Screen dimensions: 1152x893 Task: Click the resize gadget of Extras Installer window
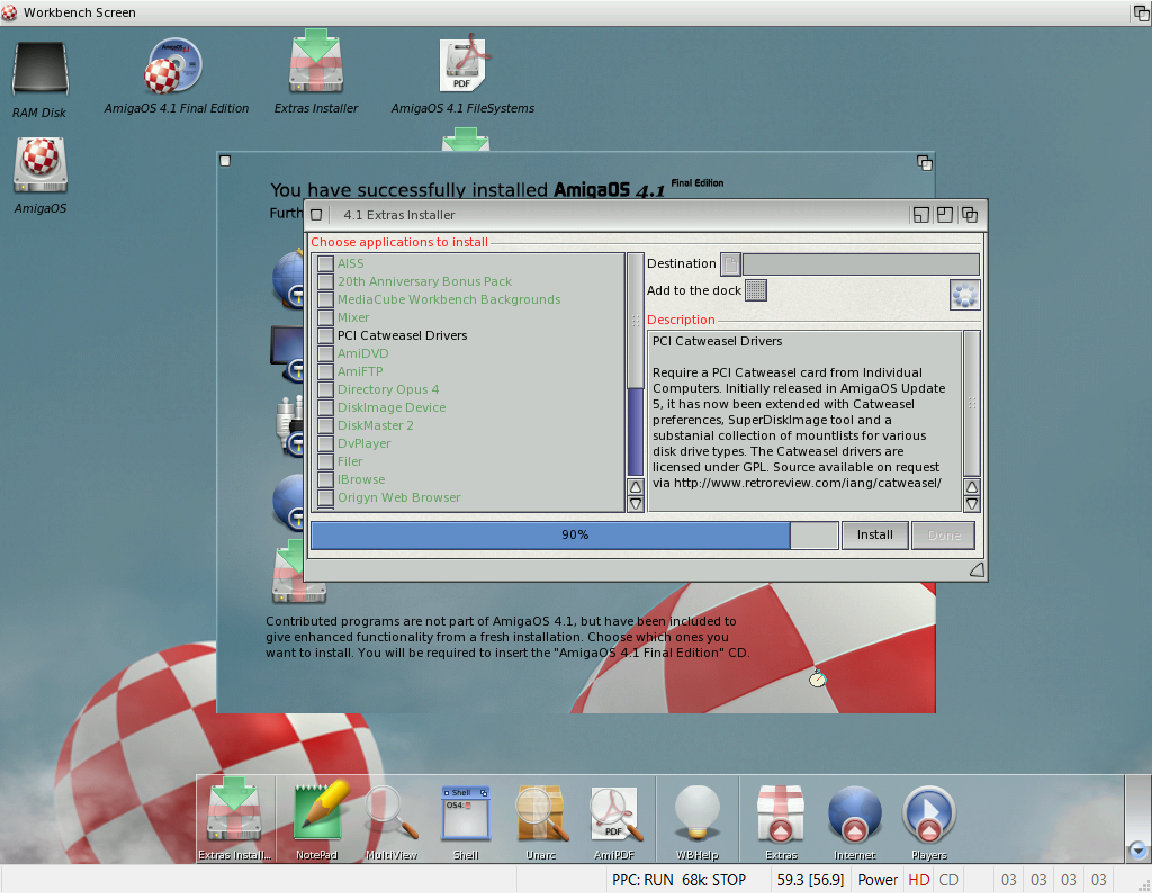976,570
